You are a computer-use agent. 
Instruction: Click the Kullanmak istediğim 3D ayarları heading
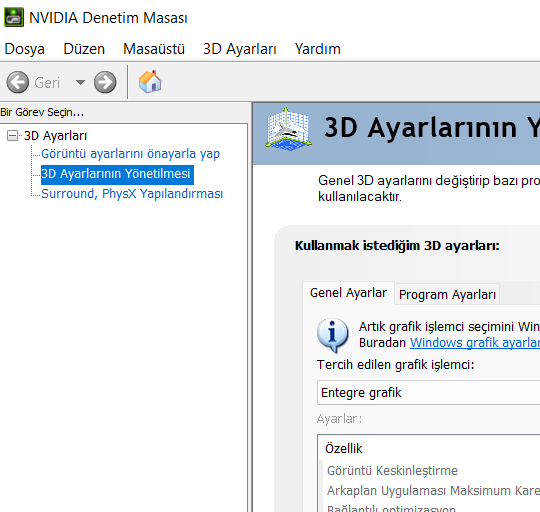coord(397,245)
